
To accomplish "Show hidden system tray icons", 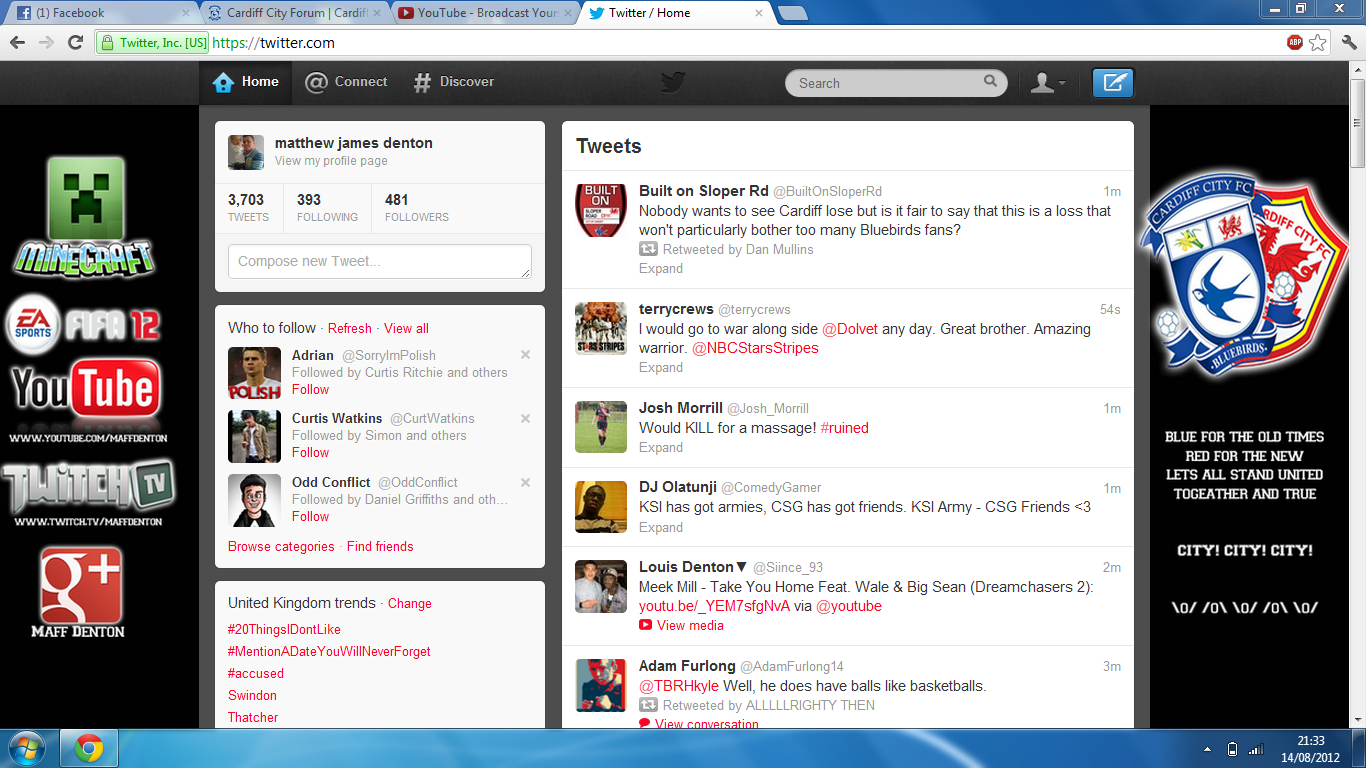I will pos(1206,748).
